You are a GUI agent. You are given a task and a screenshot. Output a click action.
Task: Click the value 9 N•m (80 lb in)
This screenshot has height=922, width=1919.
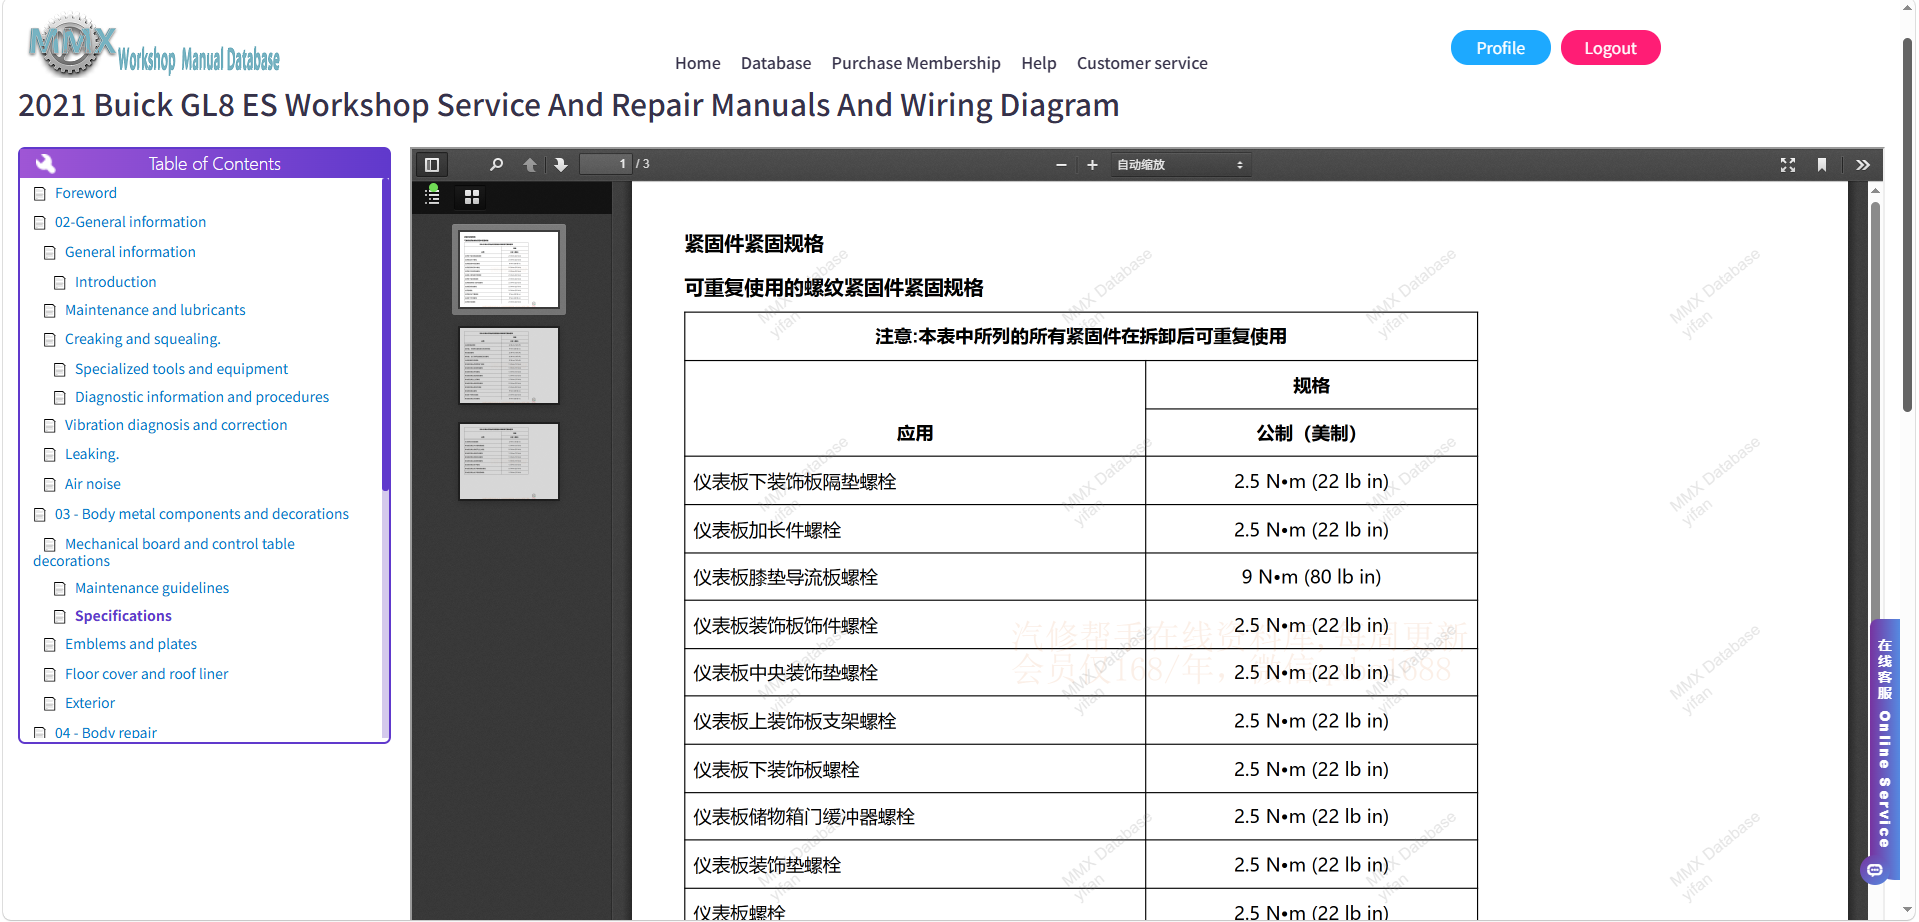1311,577
